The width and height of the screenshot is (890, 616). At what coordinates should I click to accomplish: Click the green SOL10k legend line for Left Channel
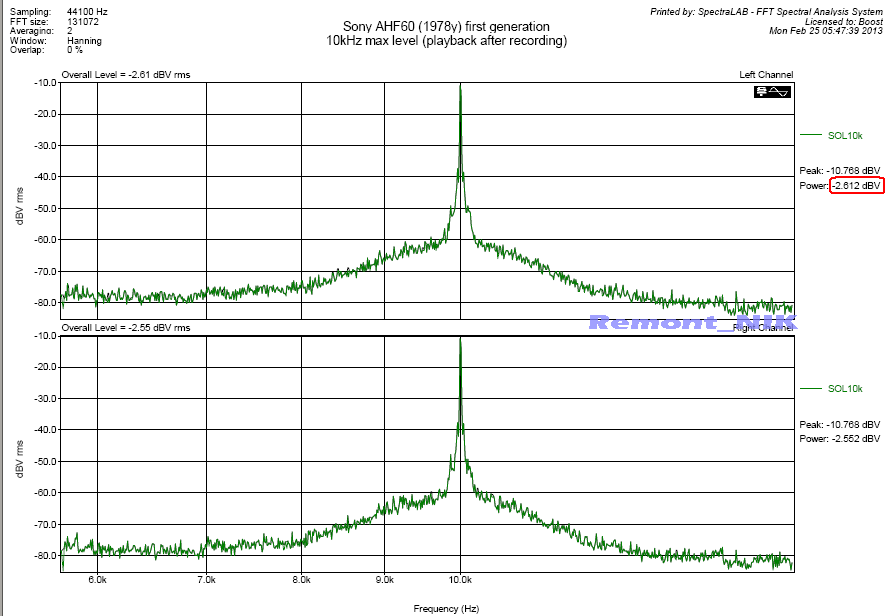[810, 135]
